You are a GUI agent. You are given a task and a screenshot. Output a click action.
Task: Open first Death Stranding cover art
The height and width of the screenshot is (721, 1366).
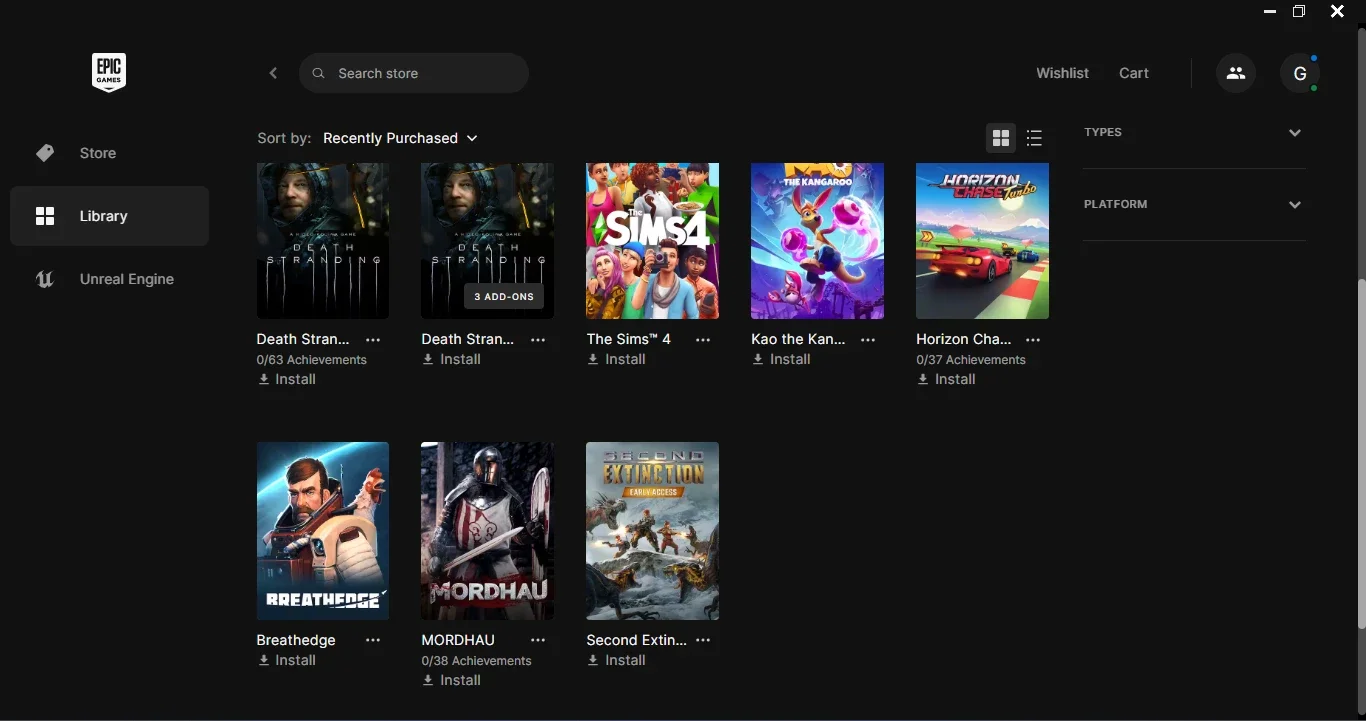pyautogui.click(x=323, y=241)
